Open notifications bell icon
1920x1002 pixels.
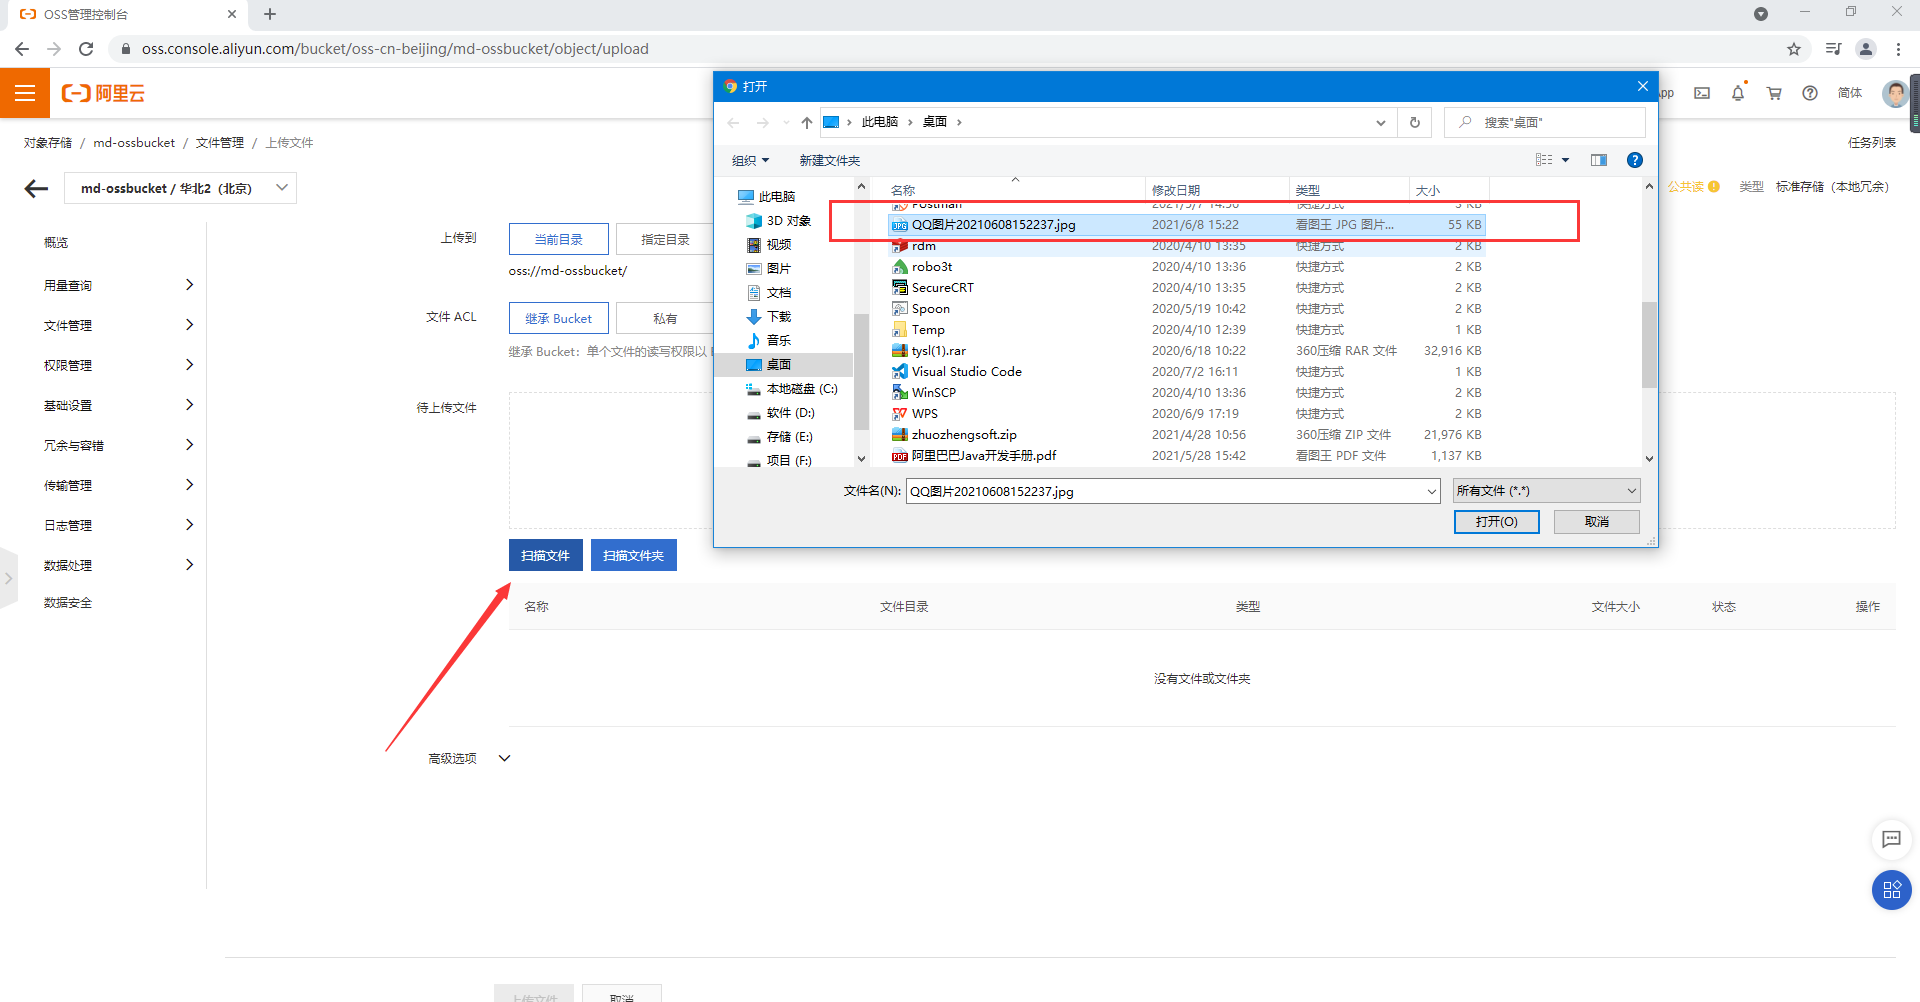tap(1738, 93)
